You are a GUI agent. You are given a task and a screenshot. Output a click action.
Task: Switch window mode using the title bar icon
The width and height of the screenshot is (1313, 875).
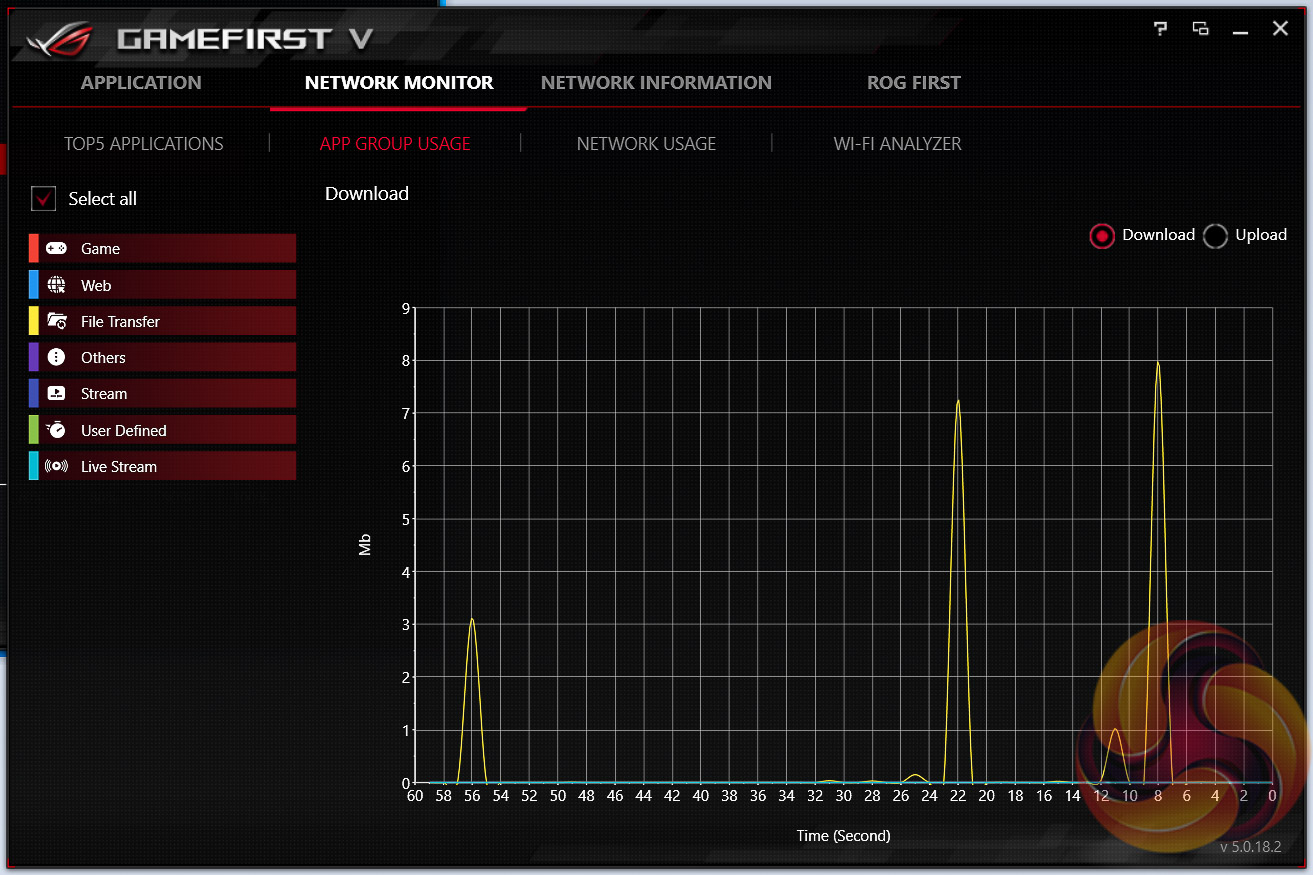(x=1201, y=29)
